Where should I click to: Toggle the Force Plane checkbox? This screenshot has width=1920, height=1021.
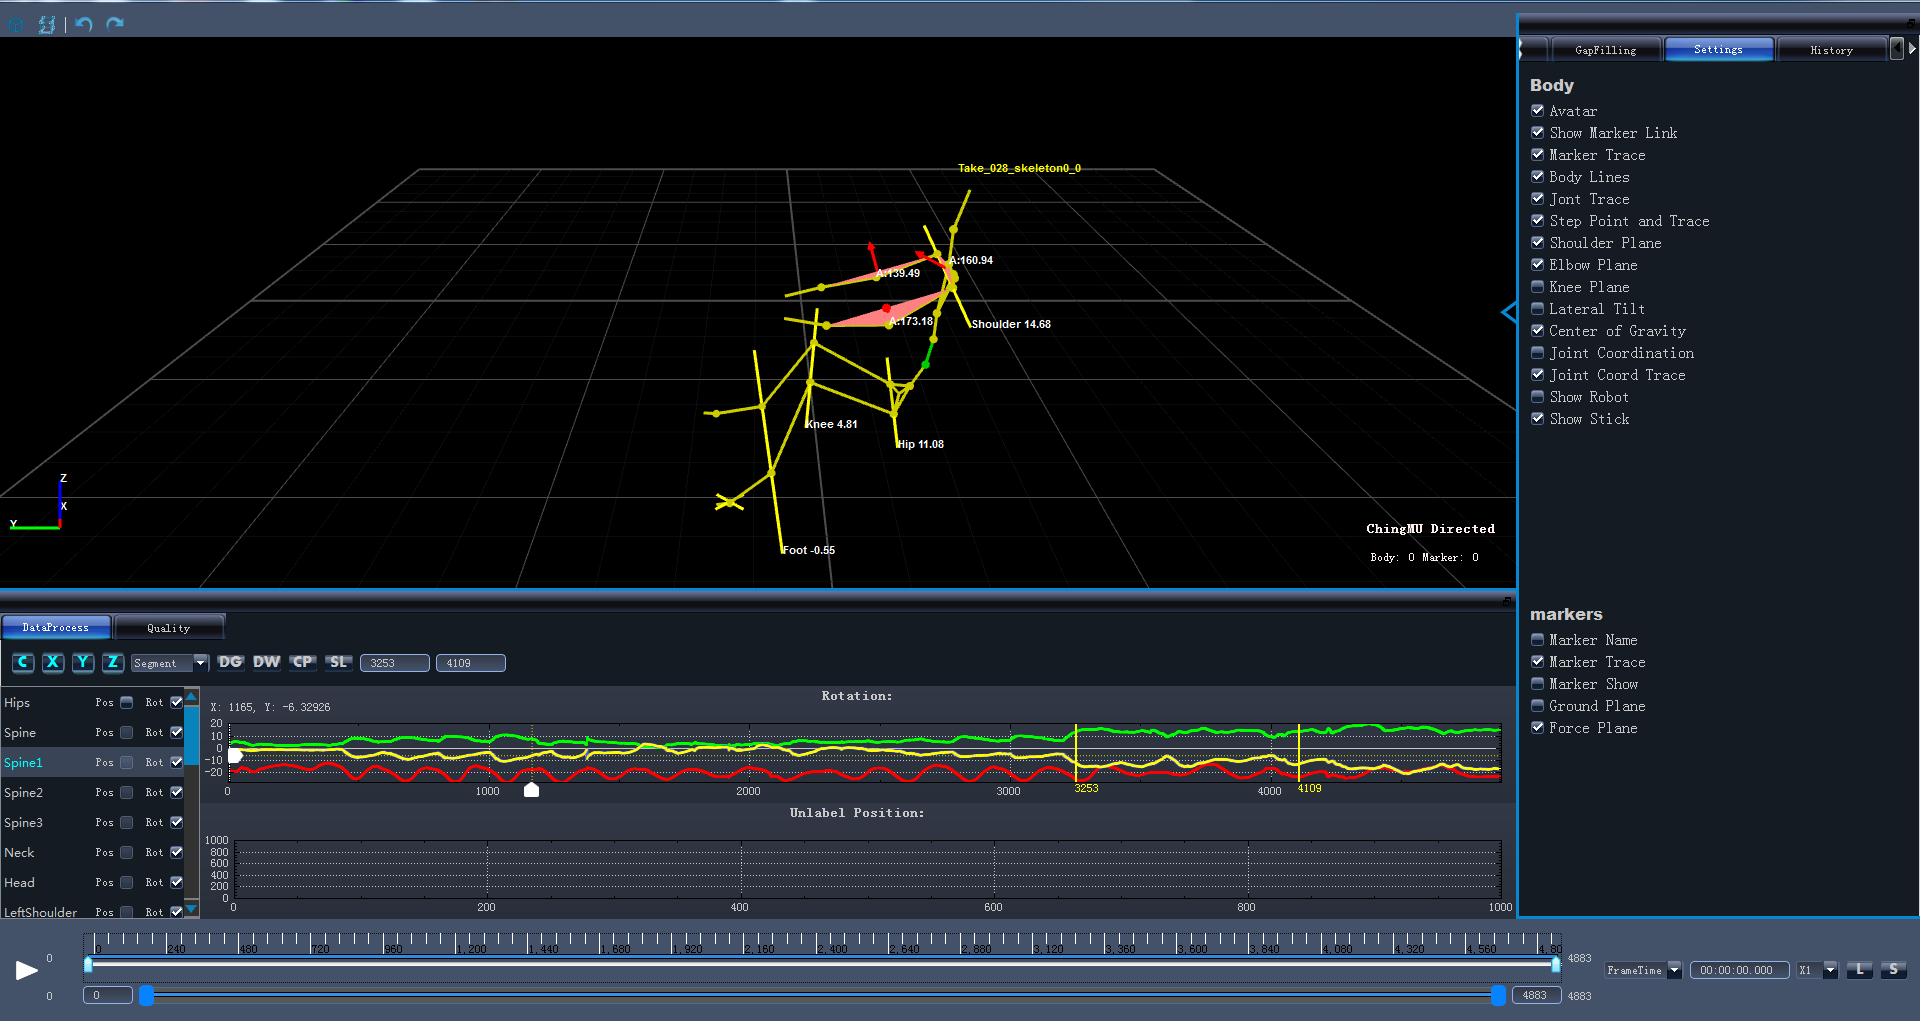[x=1538, y=728]
